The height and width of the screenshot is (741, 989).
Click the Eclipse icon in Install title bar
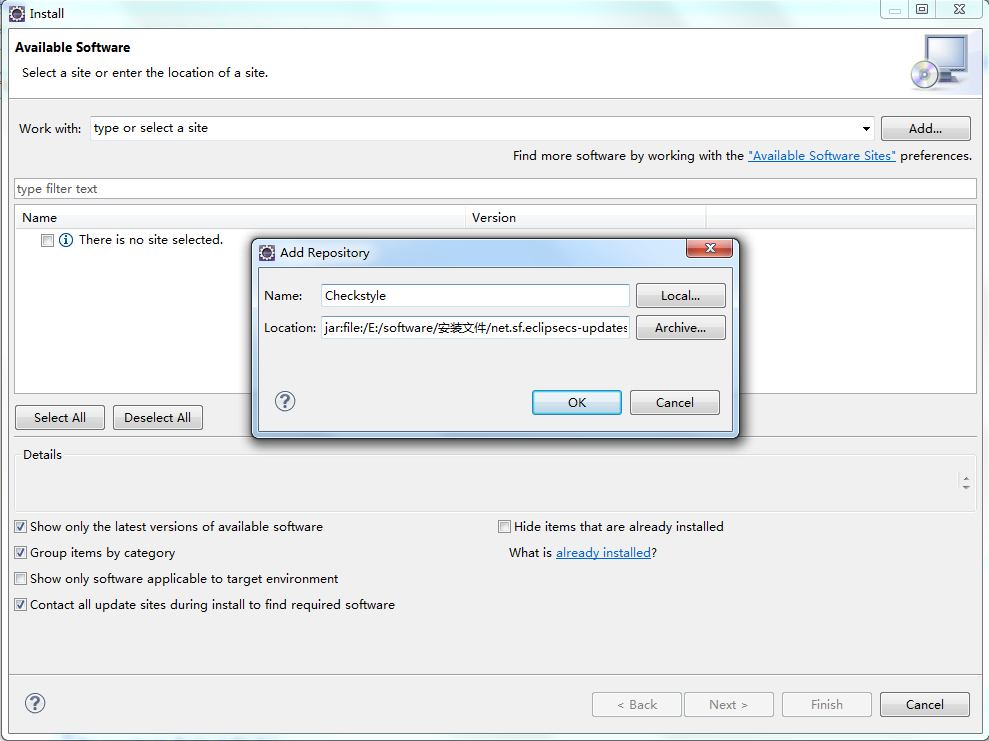coord(17,13)
